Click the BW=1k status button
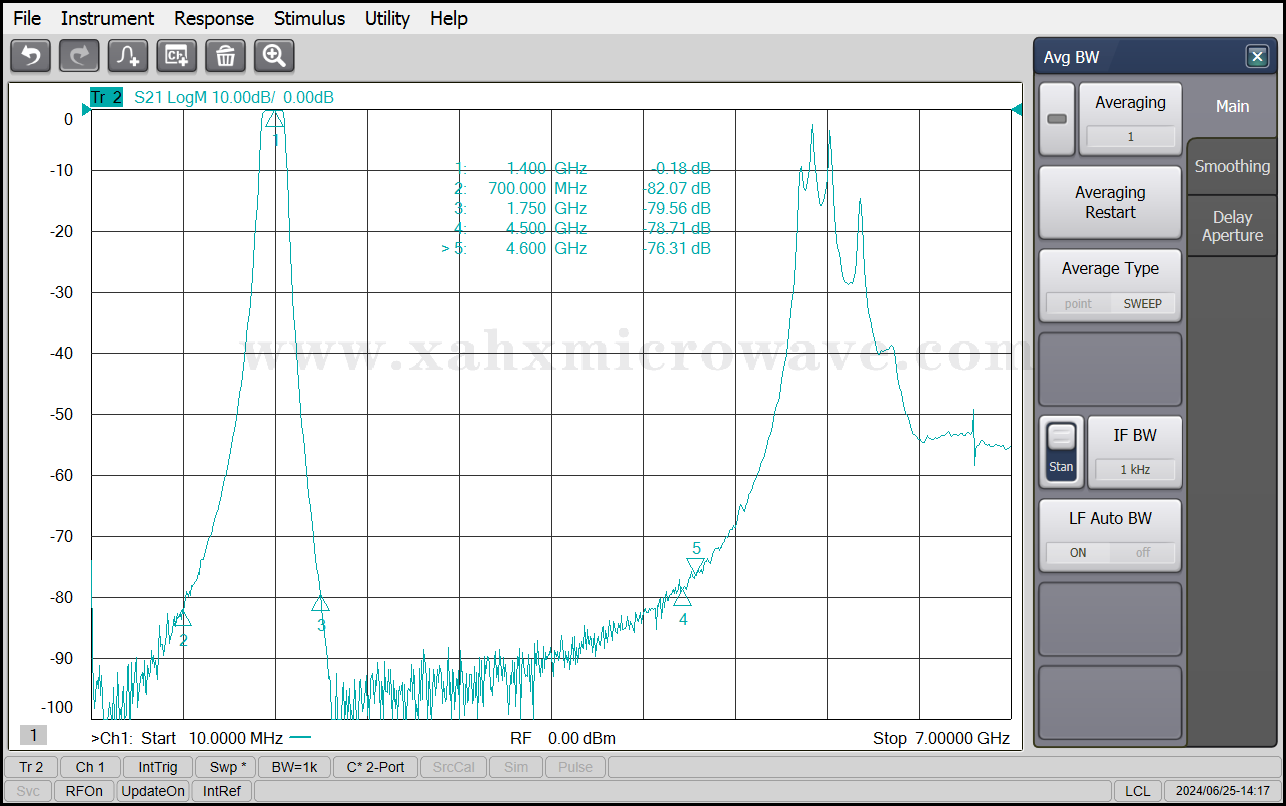 (294, 767)
